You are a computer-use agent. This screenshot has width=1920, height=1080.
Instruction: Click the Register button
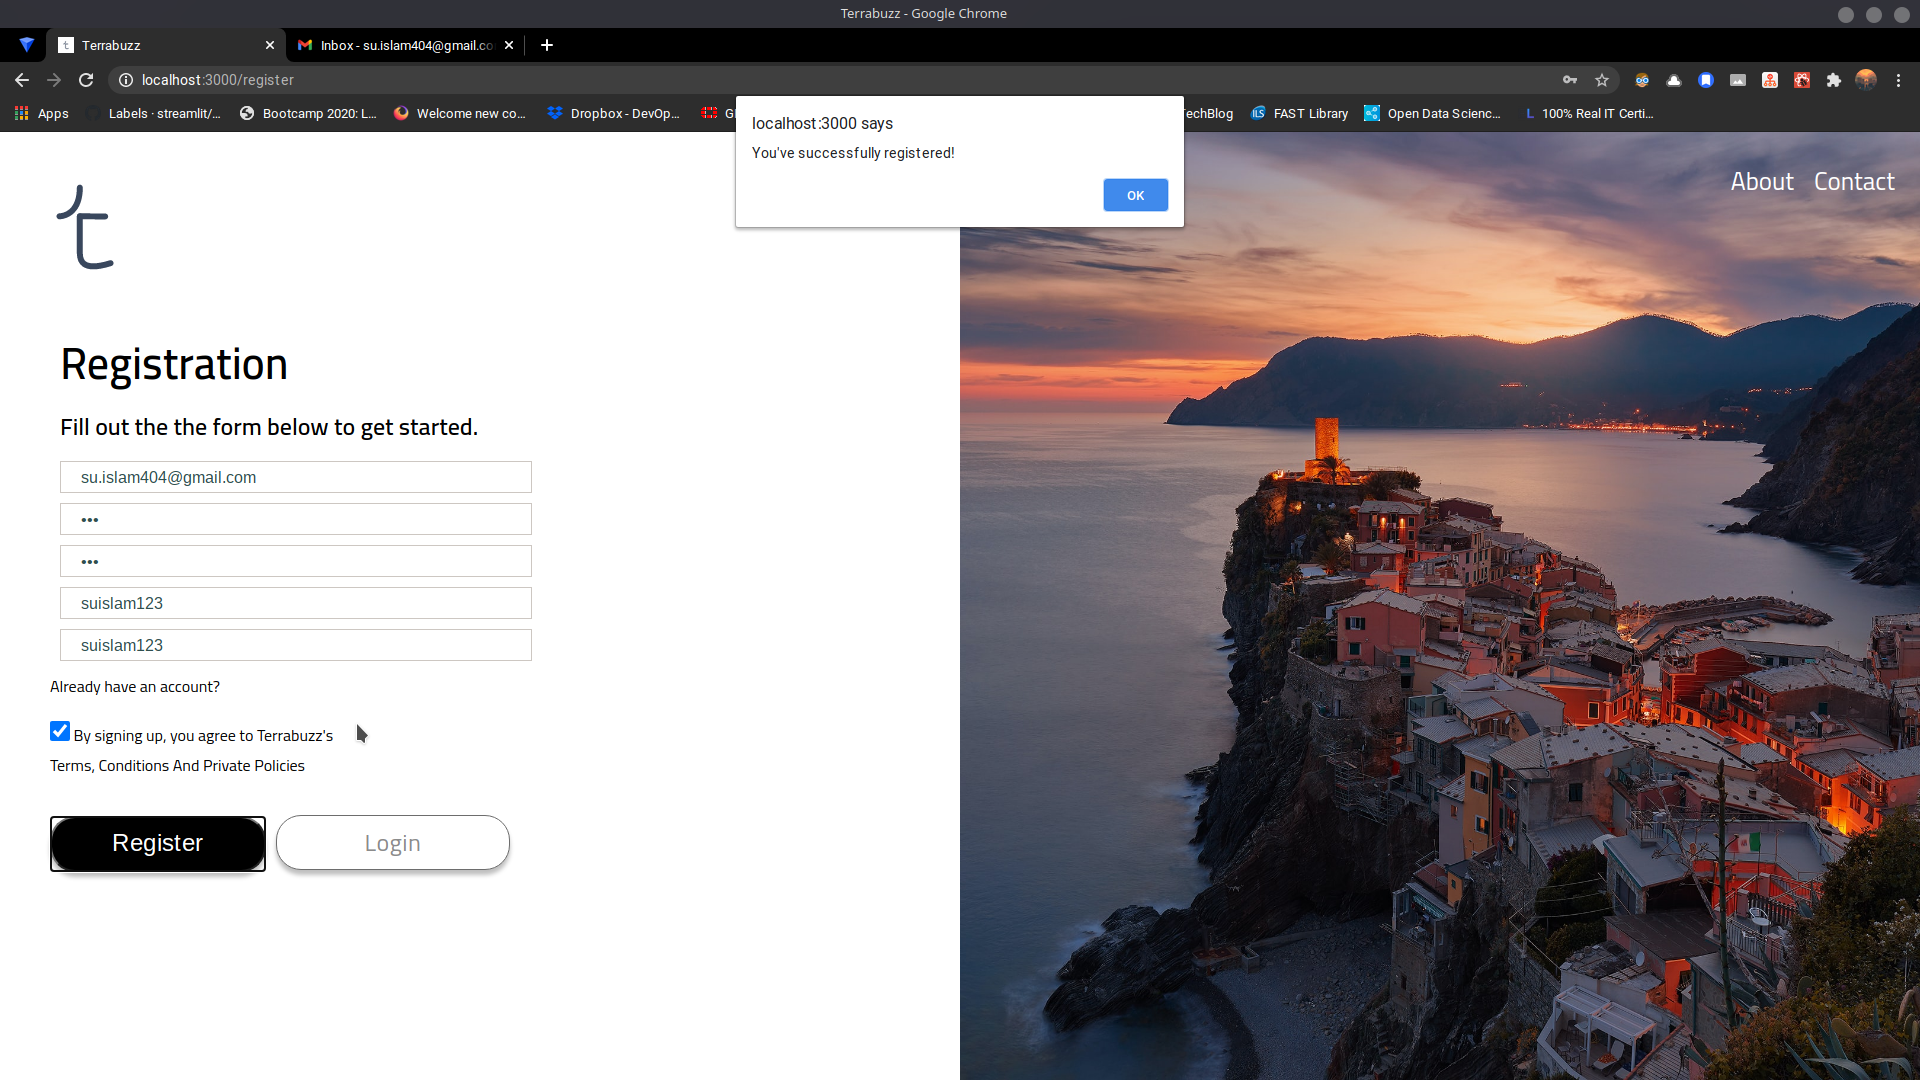click(x=158, y=843)
